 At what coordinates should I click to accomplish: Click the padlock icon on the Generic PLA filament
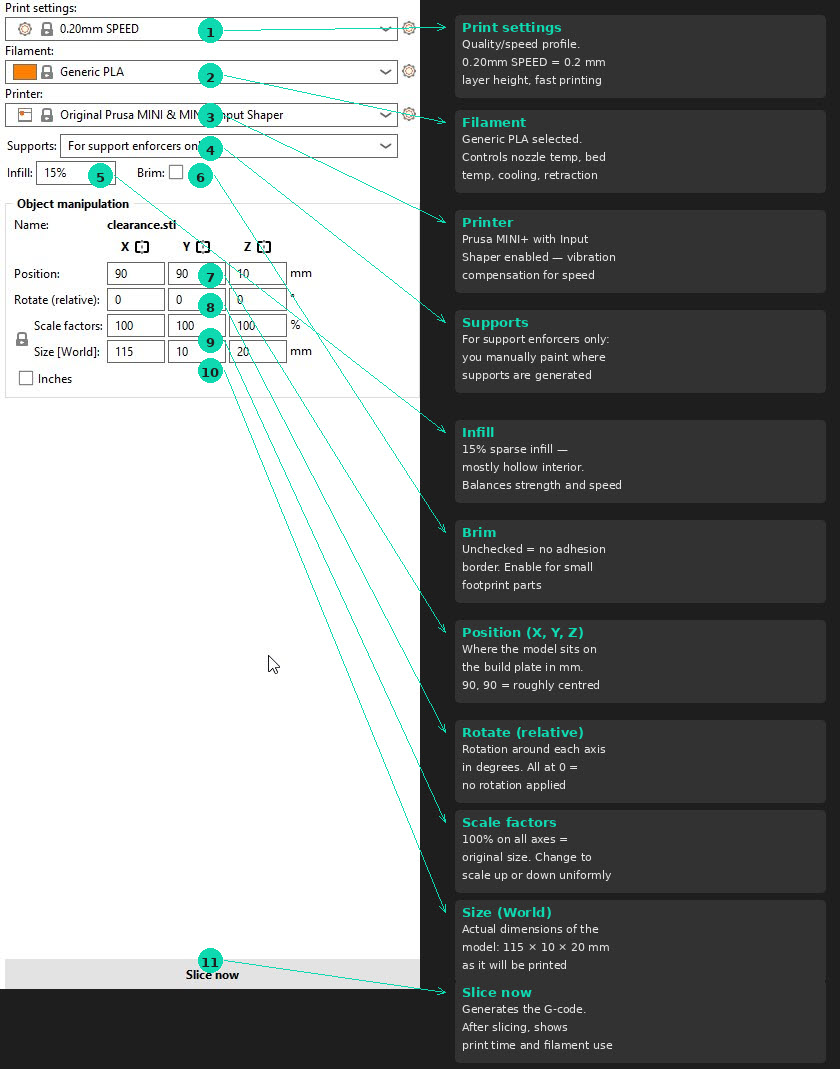tap(46, 71)
